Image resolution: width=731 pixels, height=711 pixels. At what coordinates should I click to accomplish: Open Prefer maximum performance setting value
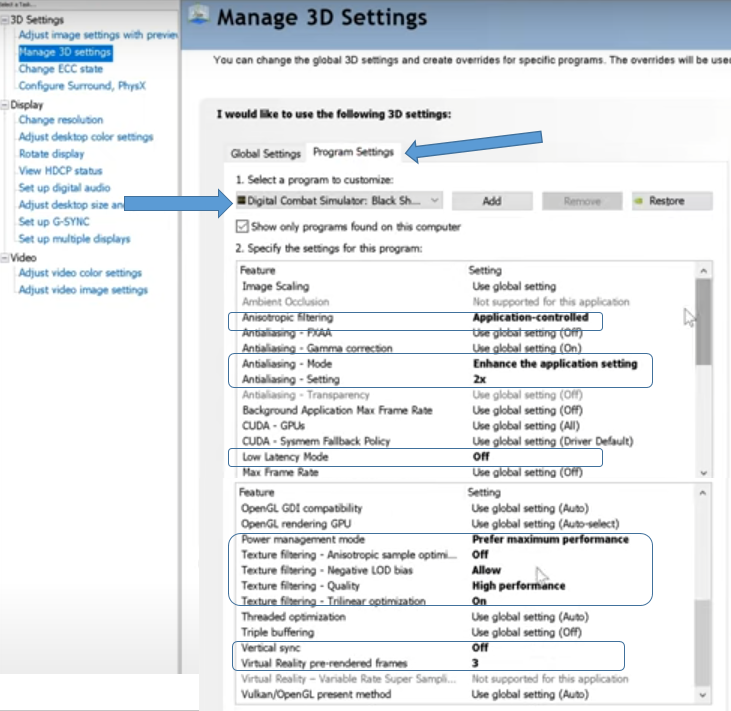(550, 539)
